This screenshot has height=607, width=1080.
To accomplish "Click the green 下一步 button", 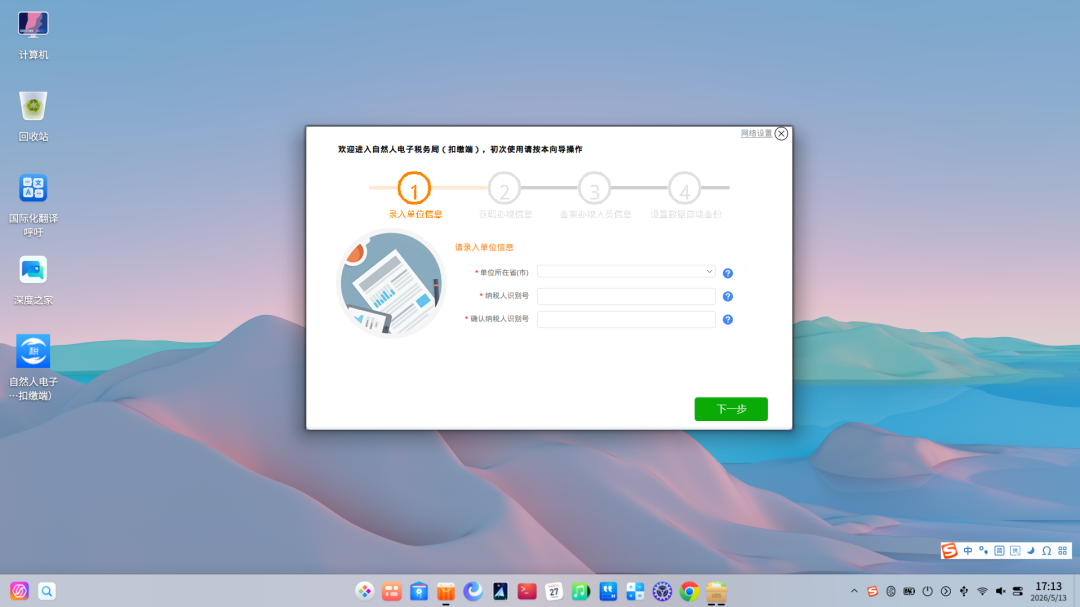I will [x=731, y=409].
